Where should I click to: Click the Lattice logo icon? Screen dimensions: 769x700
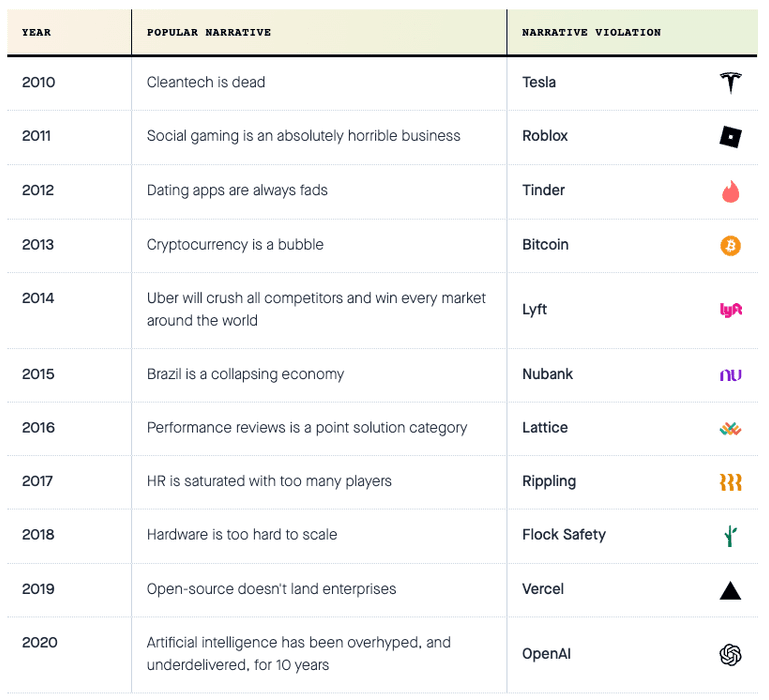731,428
